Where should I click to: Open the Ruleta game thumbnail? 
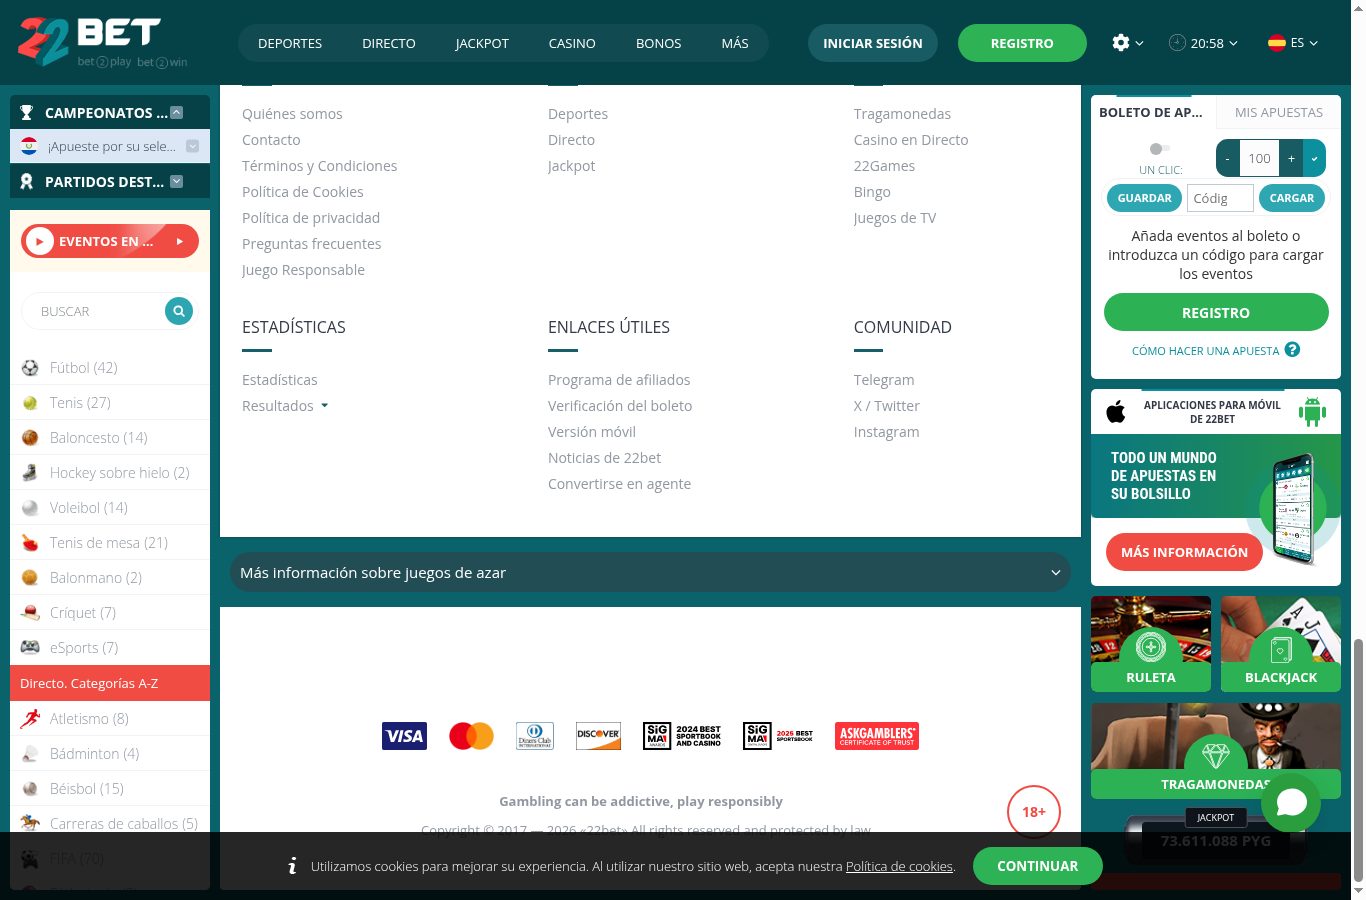coord(1151,644)
